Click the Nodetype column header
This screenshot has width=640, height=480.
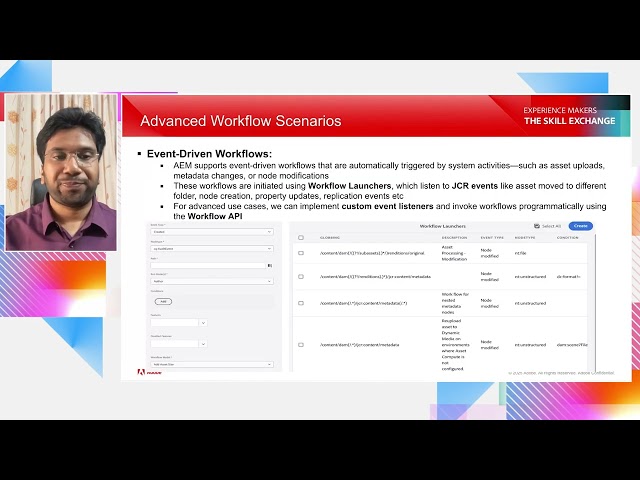click(525, 238)
